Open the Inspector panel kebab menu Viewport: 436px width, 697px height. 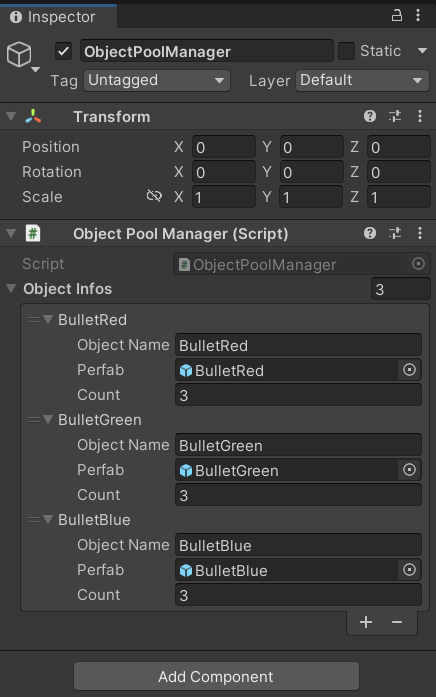(418, 16)
